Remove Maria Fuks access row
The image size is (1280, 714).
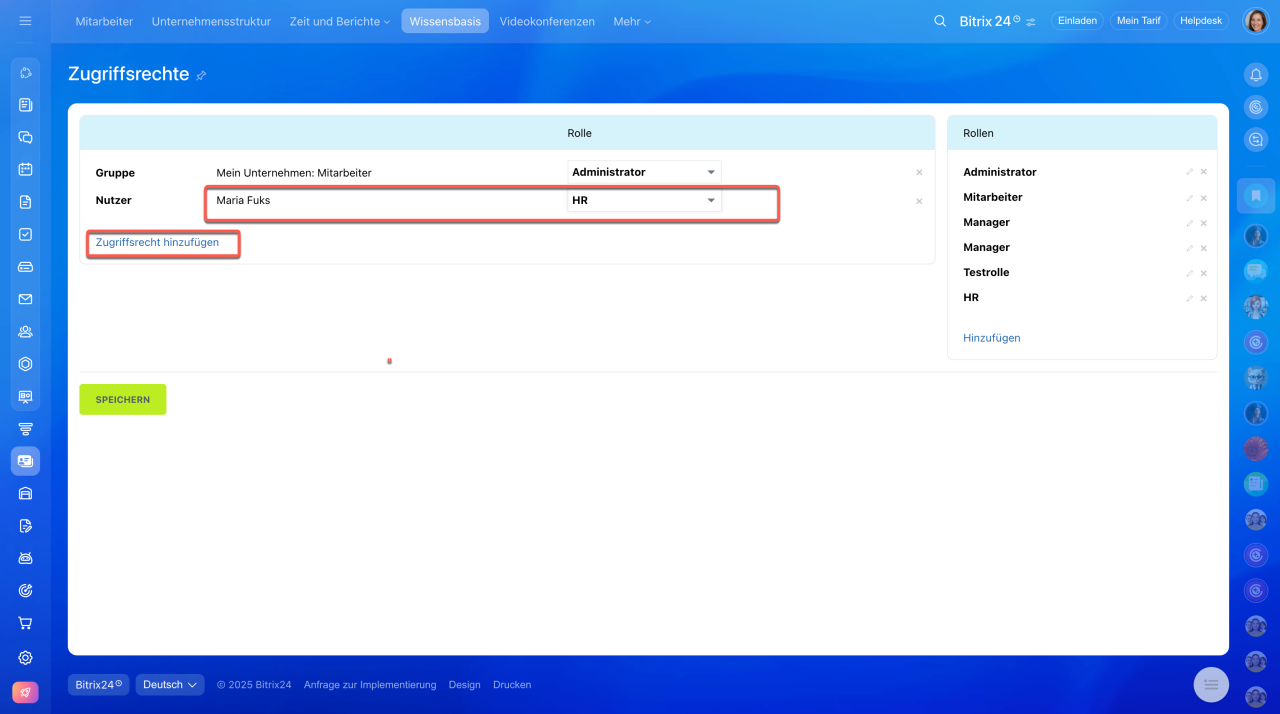(x=919, y=201)
